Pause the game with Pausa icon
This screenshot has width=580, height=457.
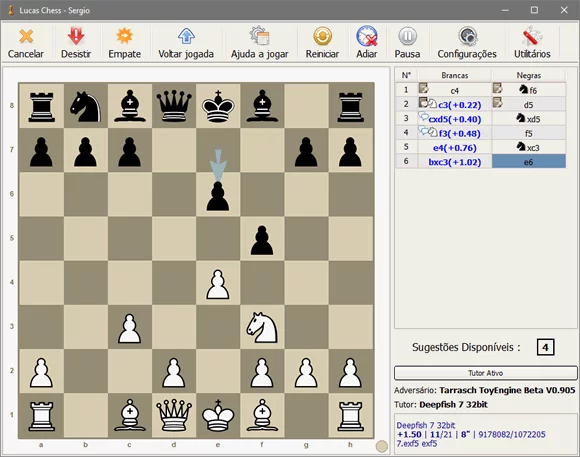(x=407, y=36)
